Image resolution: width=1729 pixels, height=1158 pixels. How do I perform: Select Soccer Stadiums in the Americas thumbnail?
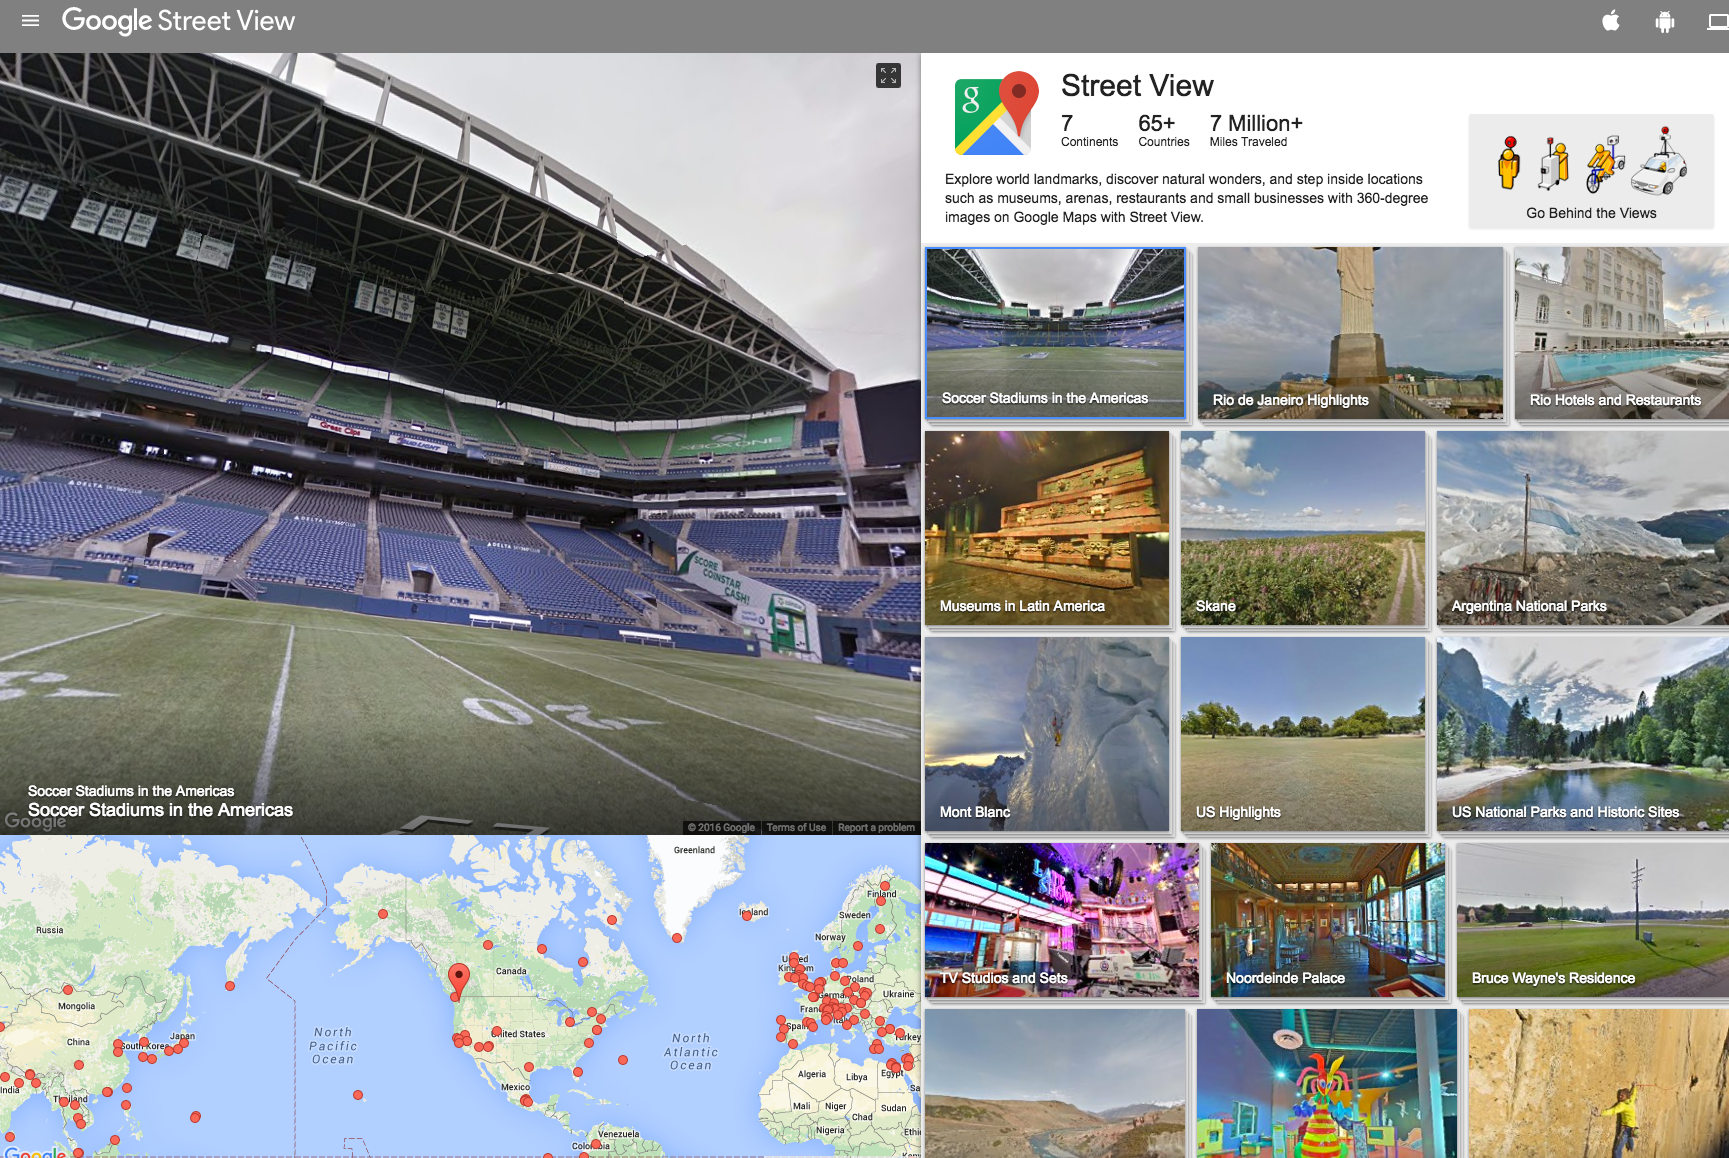(x=1055, y=333)
